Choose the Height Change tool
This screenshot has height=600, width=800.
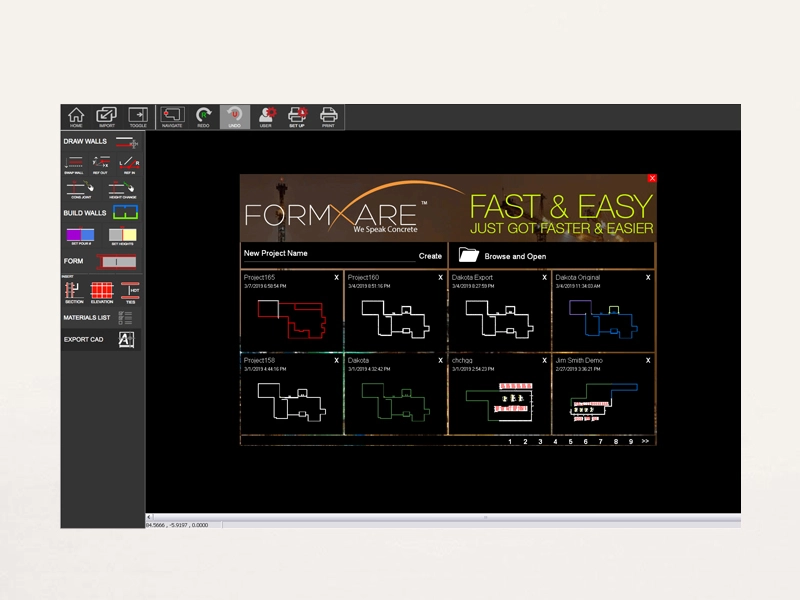122,189
